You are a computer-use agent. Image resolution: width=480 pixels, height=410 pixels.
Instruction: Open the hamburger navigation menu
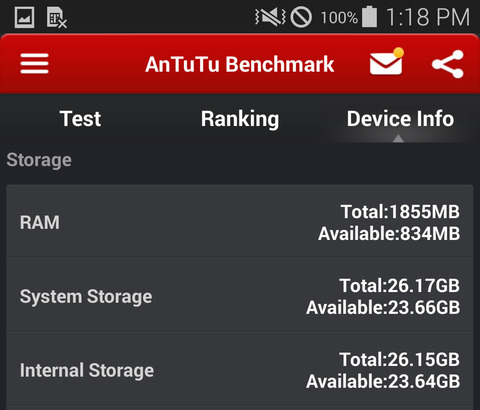(x=34, y=63)
